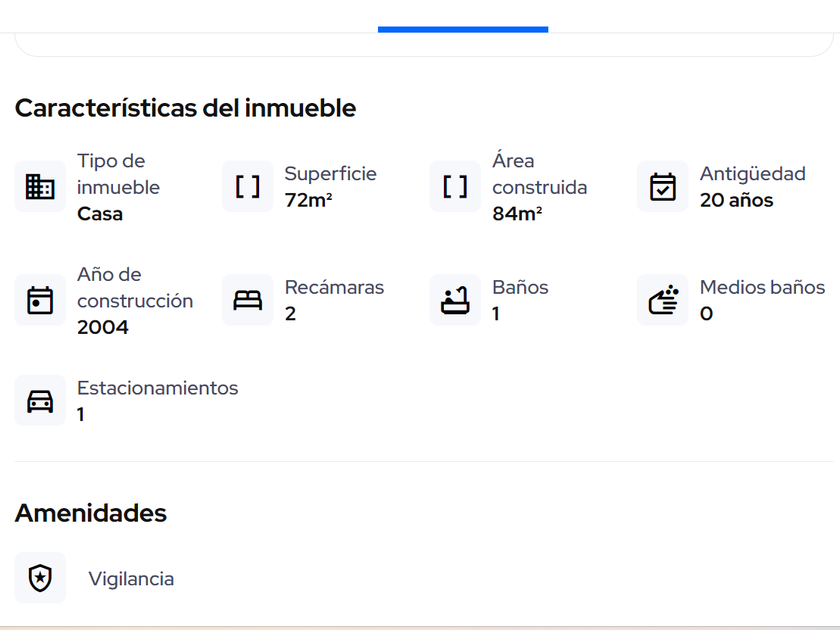
Task: Click the Estacionamientos car icon
Action: click(x=40, y=400)
